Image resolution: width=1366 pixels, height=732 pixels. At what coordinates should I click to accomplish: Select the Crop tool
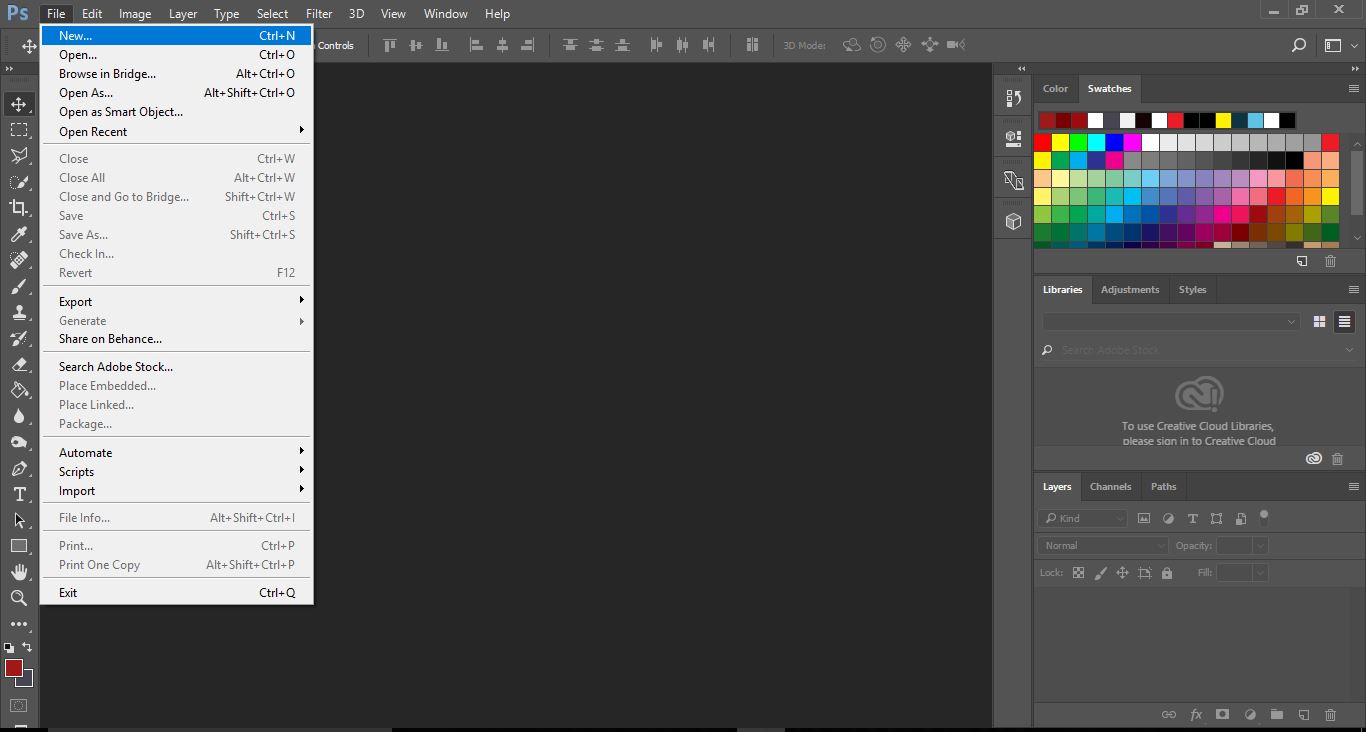[18, 207]
